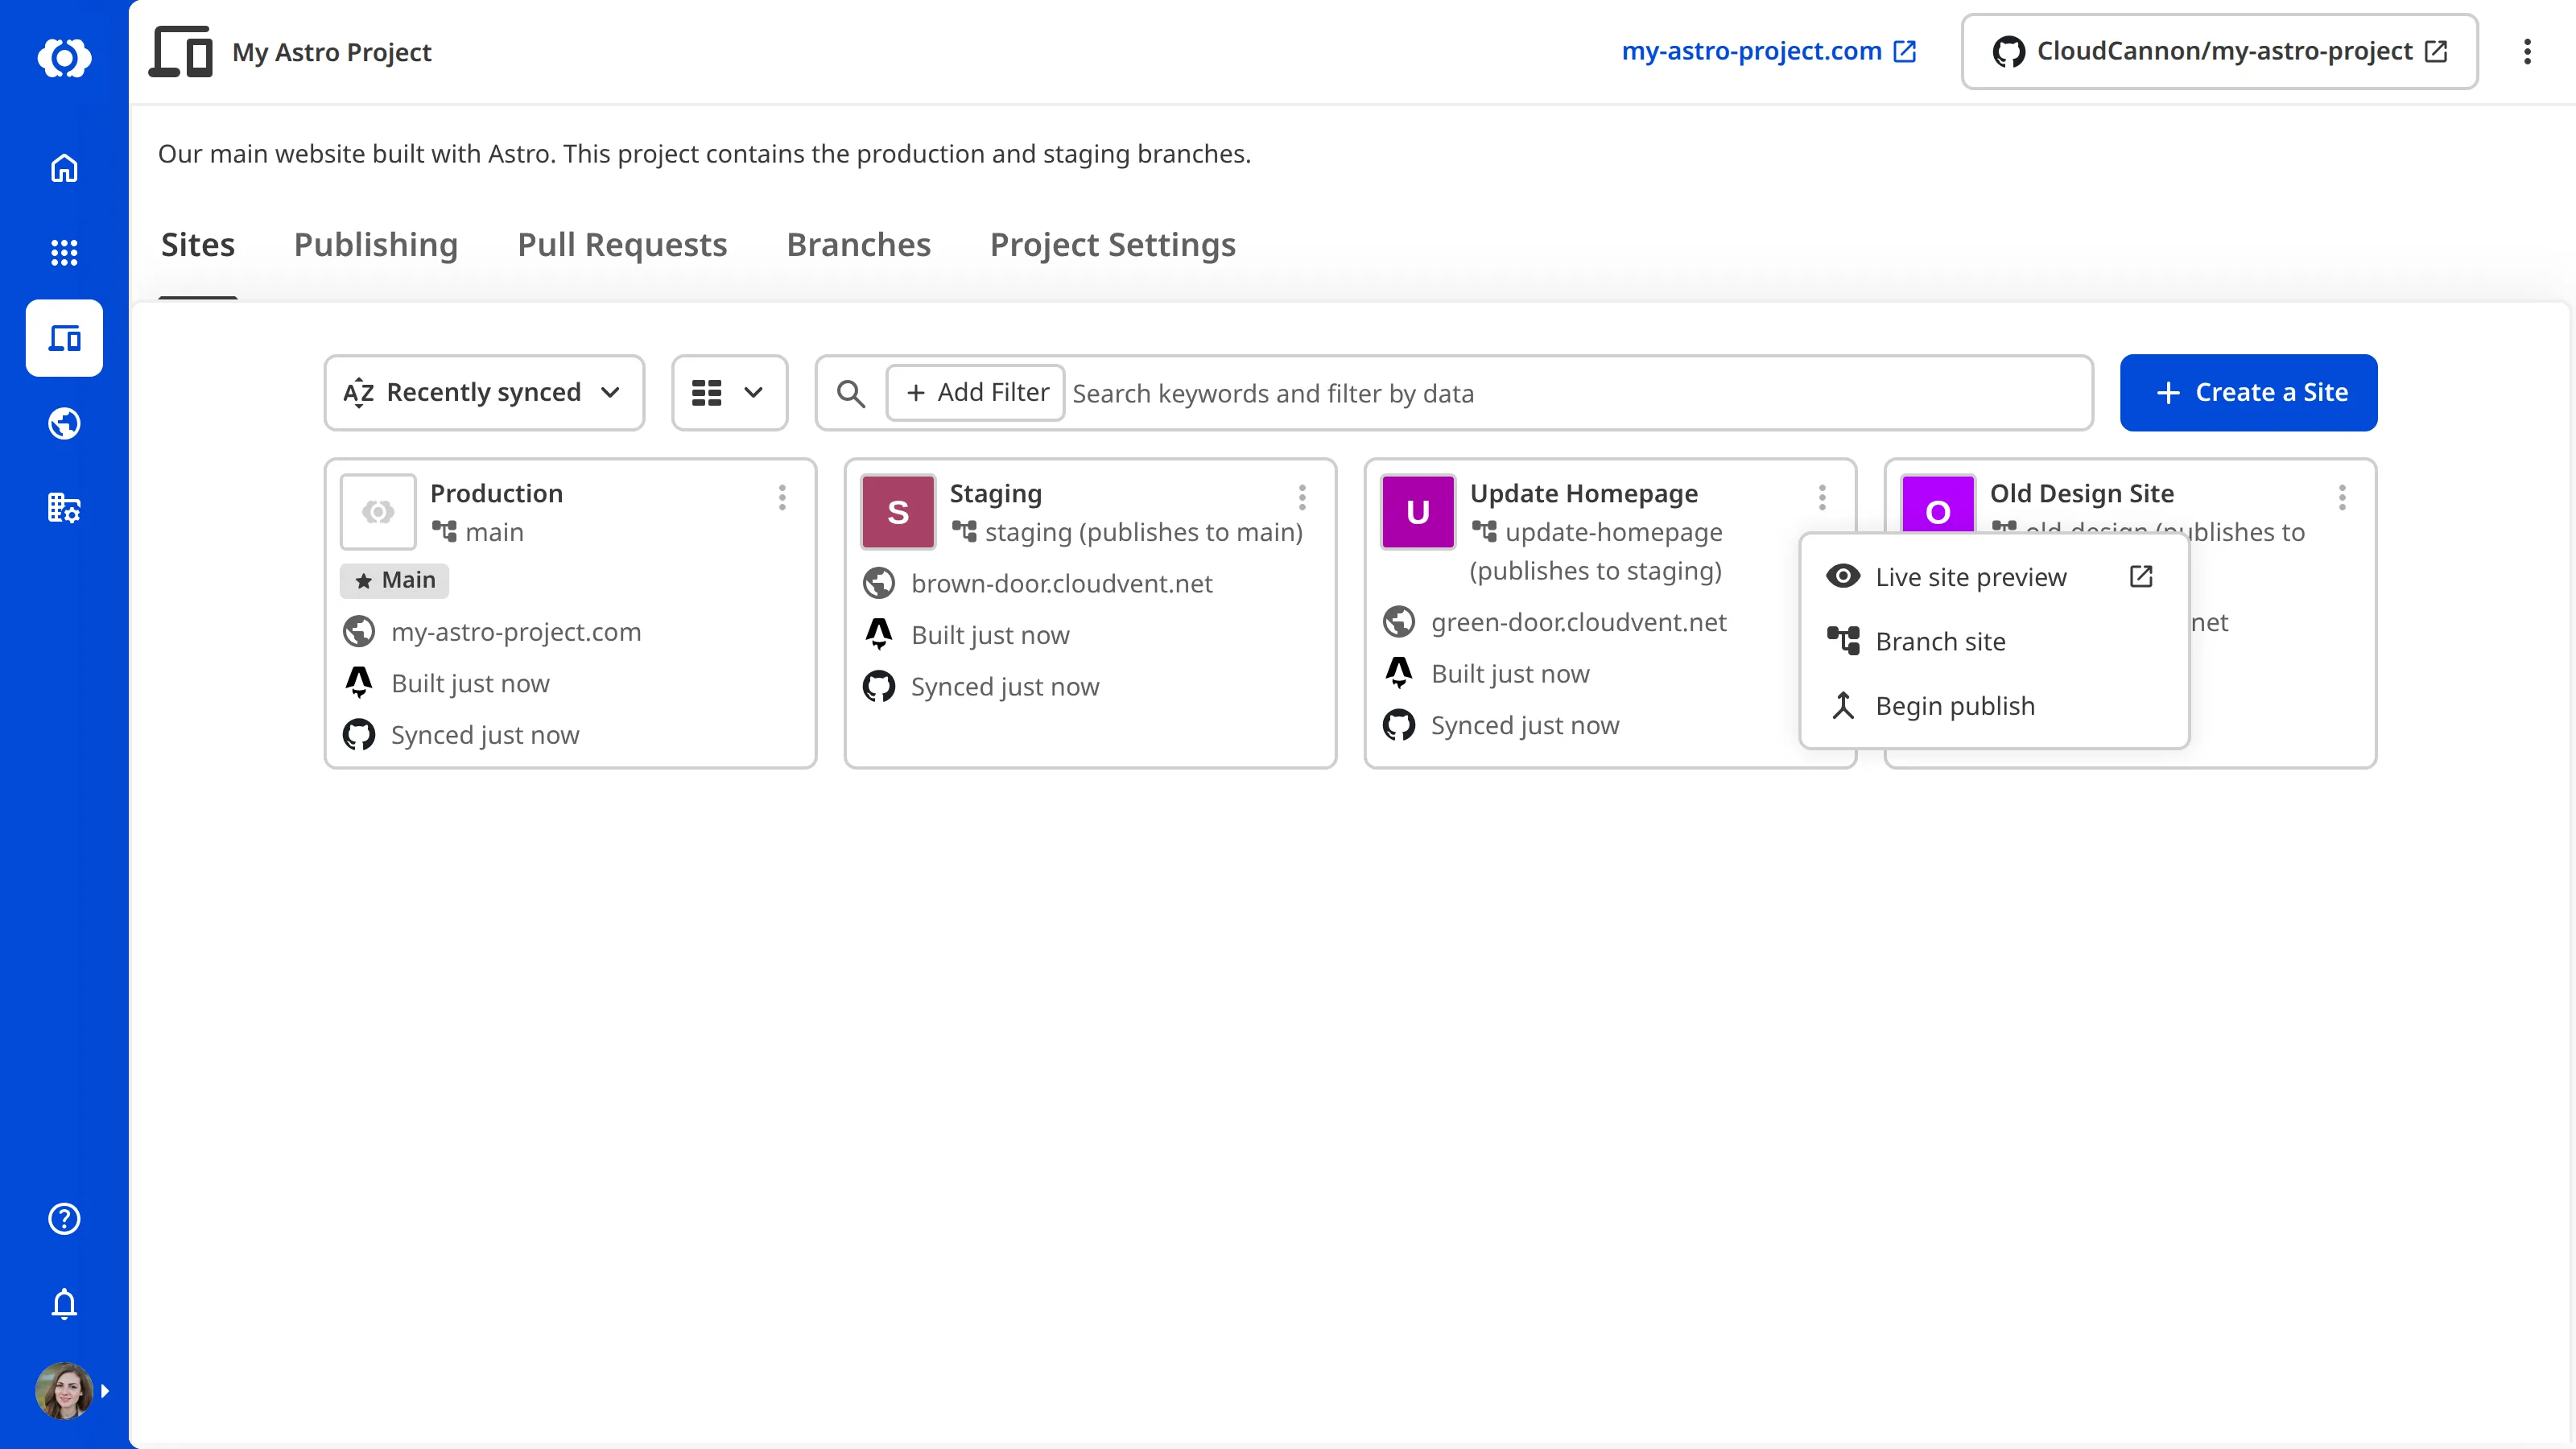This screenshot has width=2576, height=1449.
Task: Open the Production card three-dot menu
Action: tap(782, 497)
